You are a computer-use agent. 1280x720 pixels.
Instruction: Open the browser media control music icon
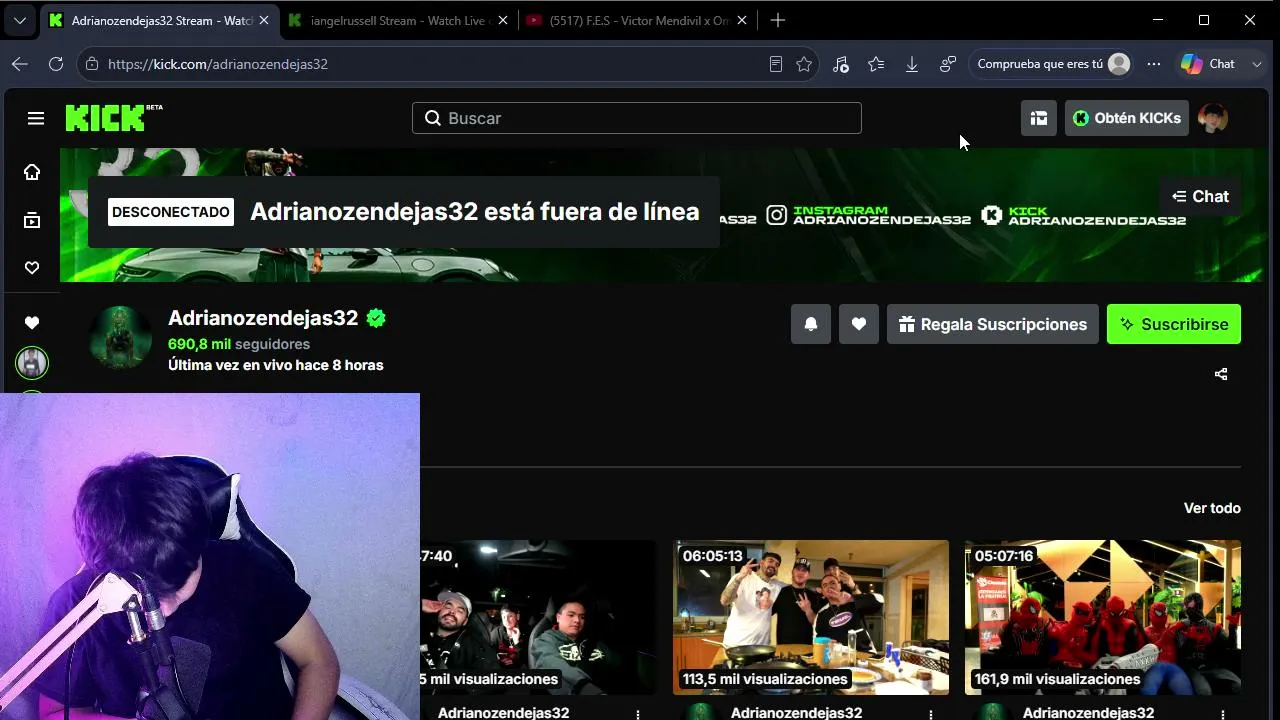[x=840, y=64]
